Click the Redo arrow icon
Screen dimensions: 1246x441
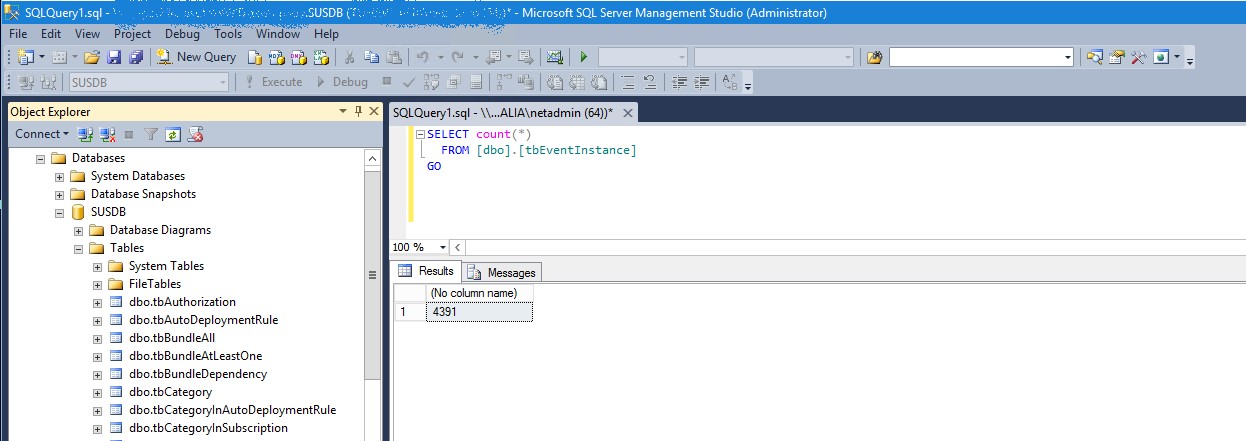457,57
